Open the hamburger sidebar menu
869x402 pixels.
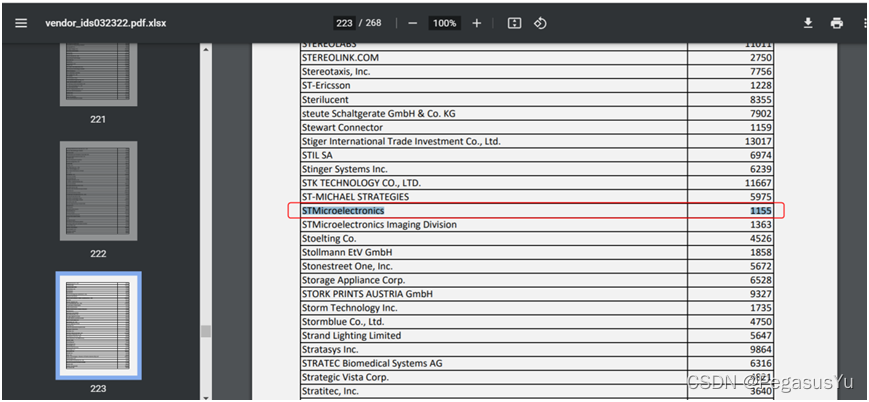21,23
